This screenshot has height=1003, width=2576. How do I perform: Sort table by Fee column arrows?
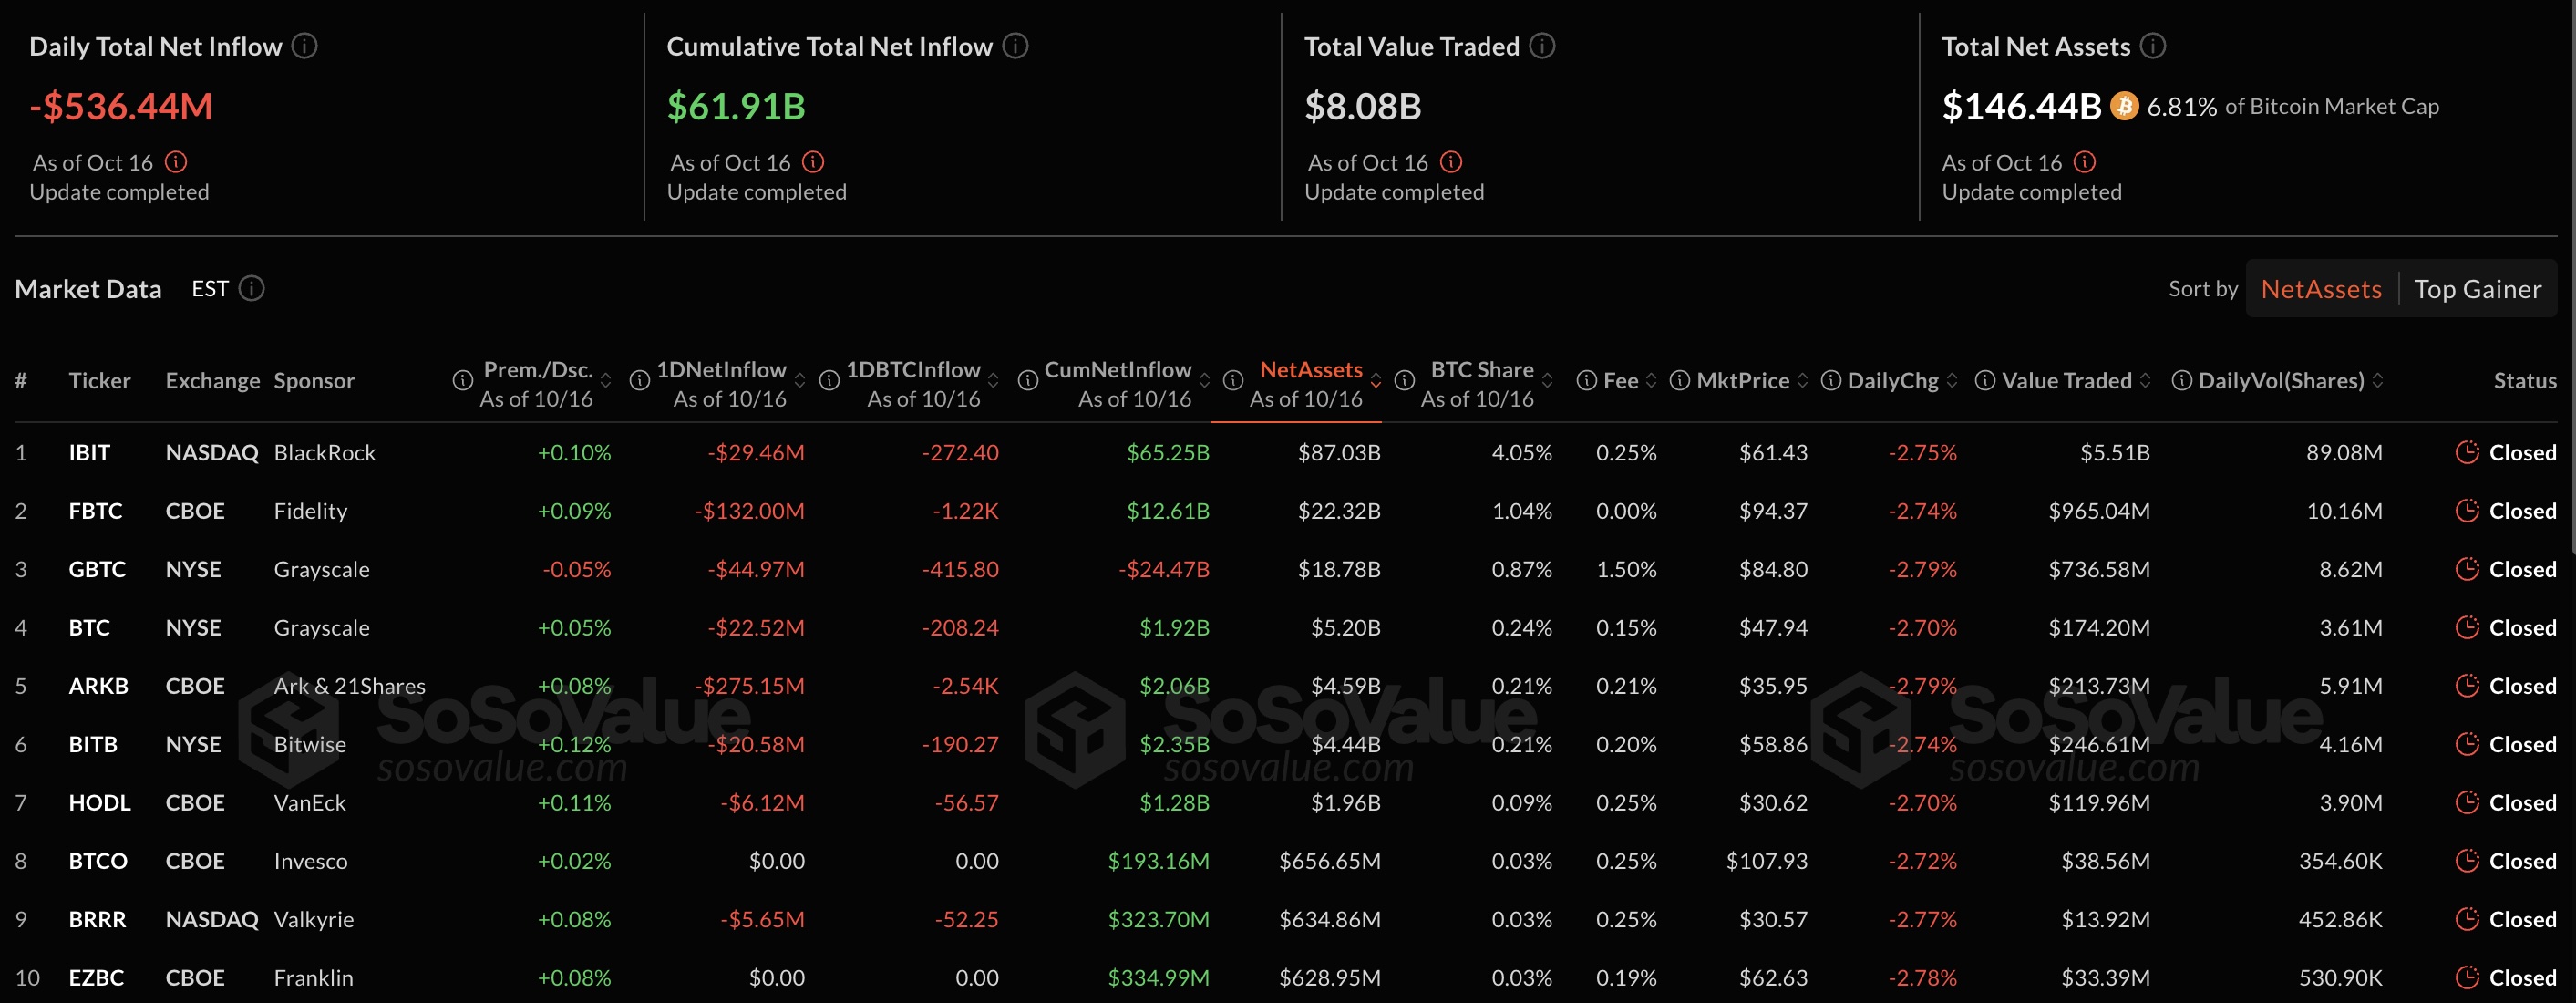[1651, 381]
